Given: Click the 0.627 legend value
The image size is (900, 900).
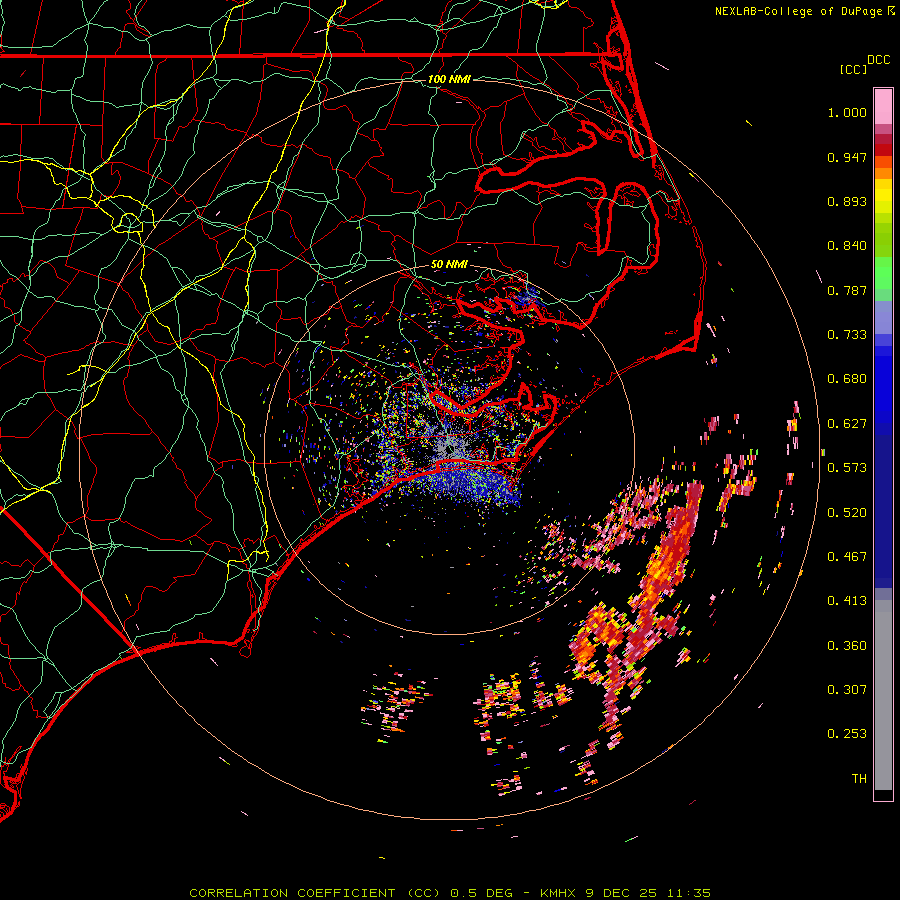Looking at the screenshot, I should [x=847, y=424].
